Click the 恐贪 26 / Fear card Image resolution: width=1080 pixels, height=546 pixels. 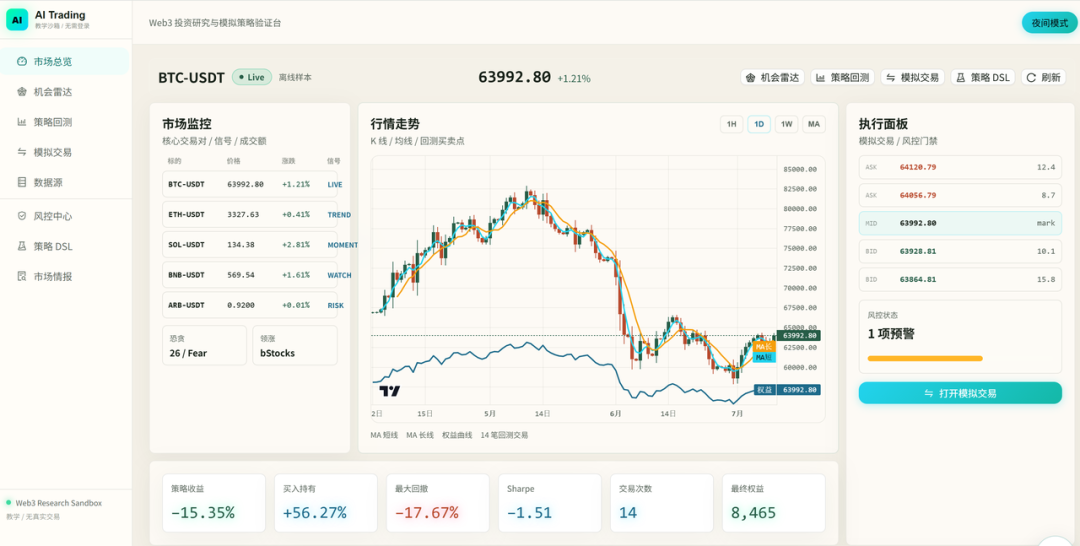[205, 346]
